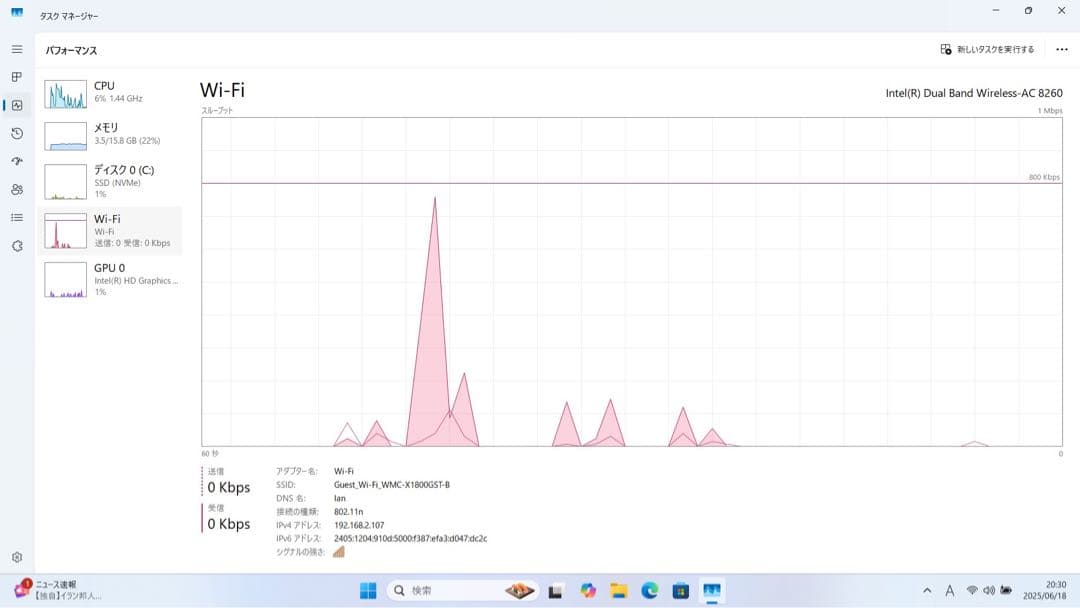Select ディスク 0 (C:) entry

tap(110, 181)
